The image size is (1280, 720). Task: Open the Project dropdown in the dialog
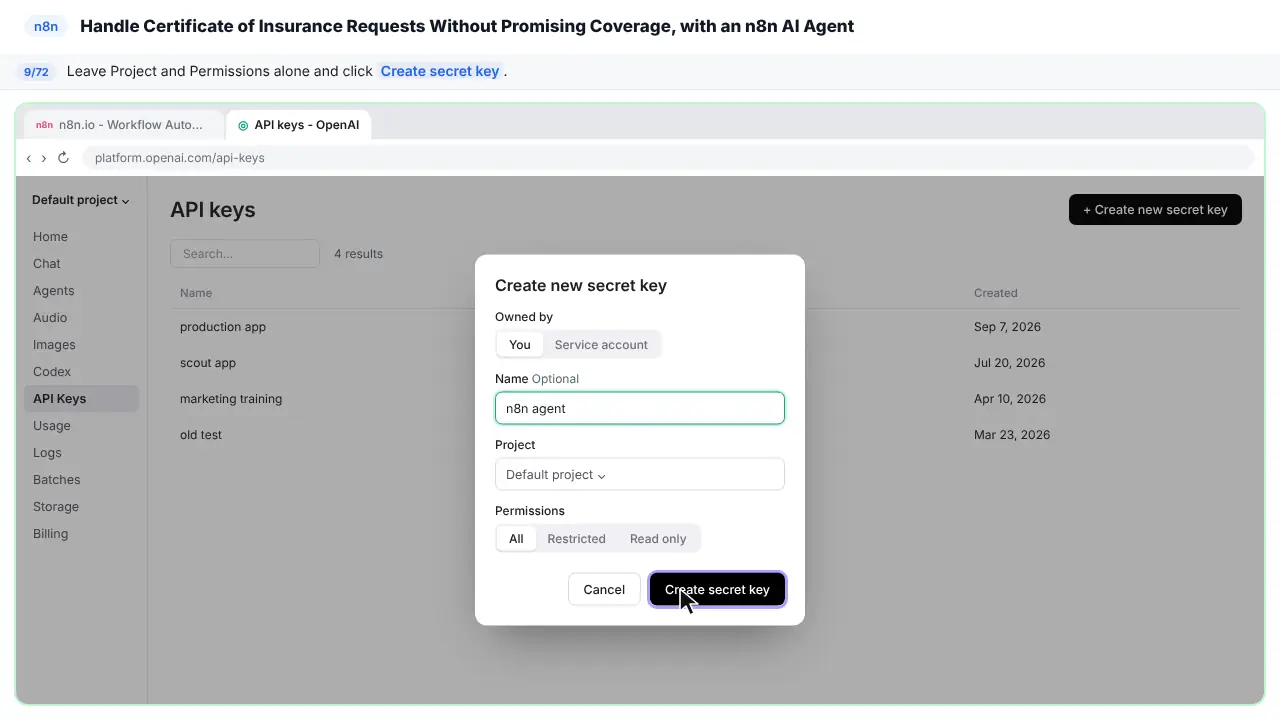[640, 474]
